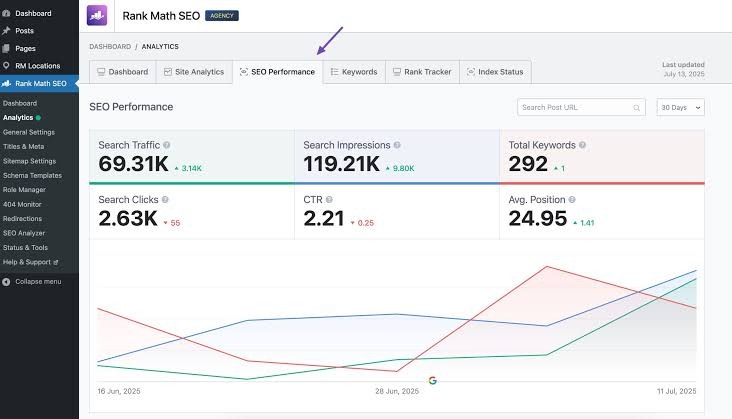Click the 28 Jun, 2025 axis label

pyautogui.click(x=397, y=391)
